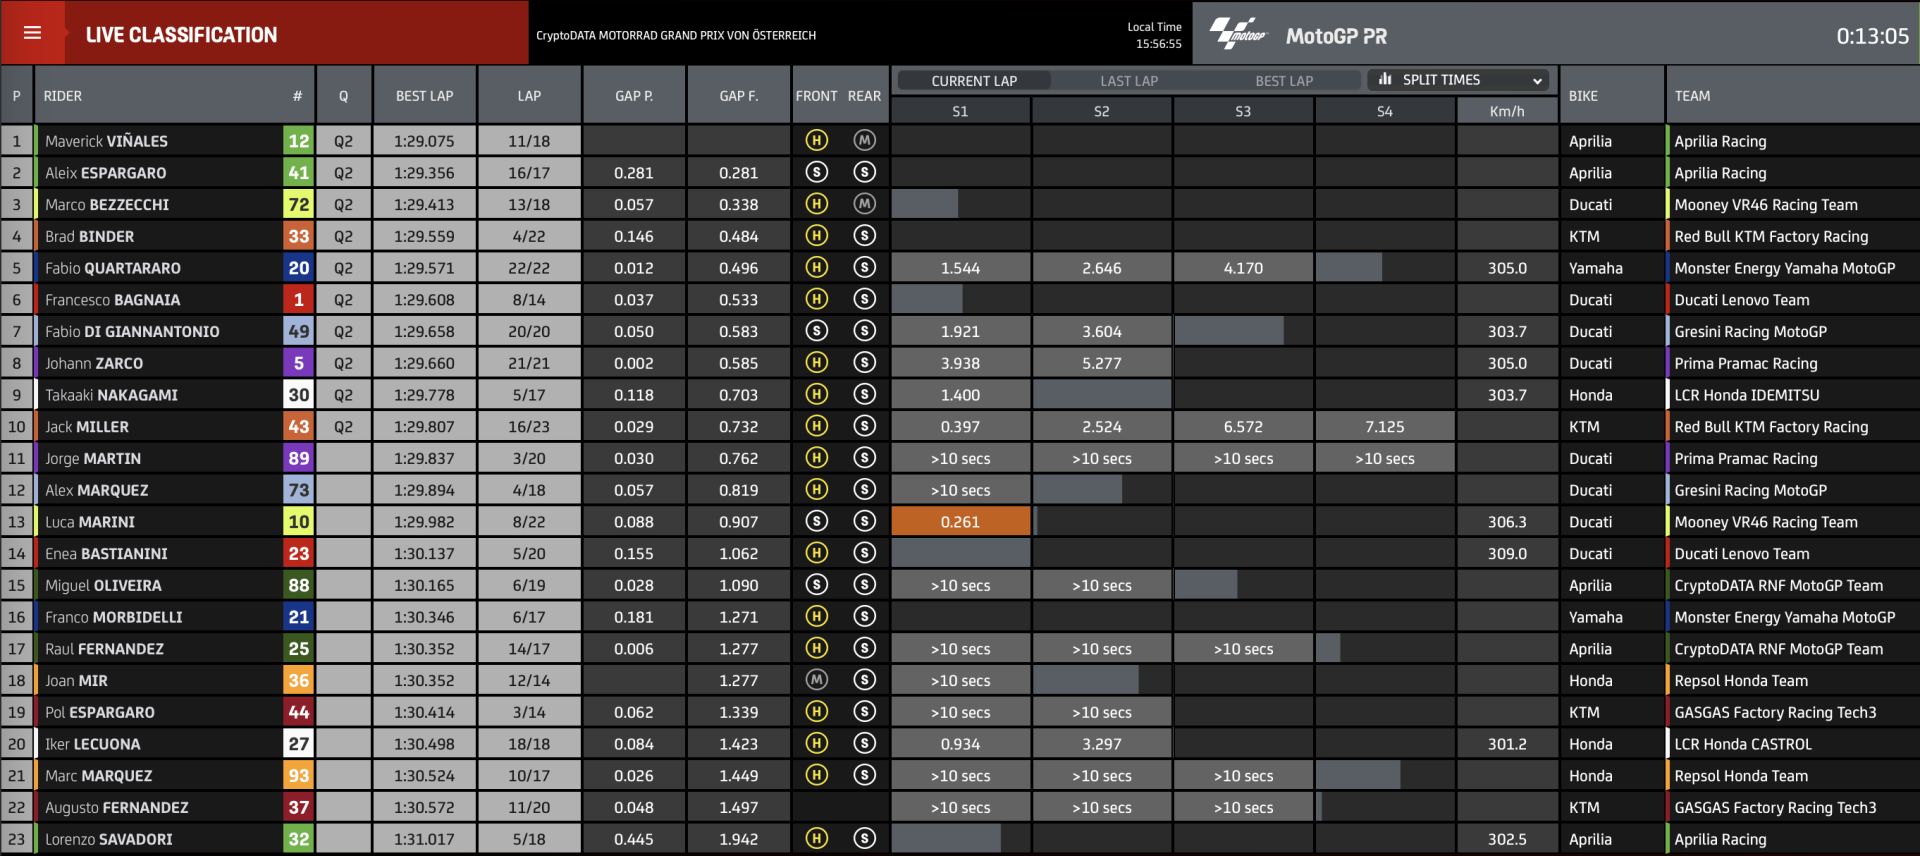Click Lecuona lap count 18/18
1920x856 pixels.
pos(529,744)
